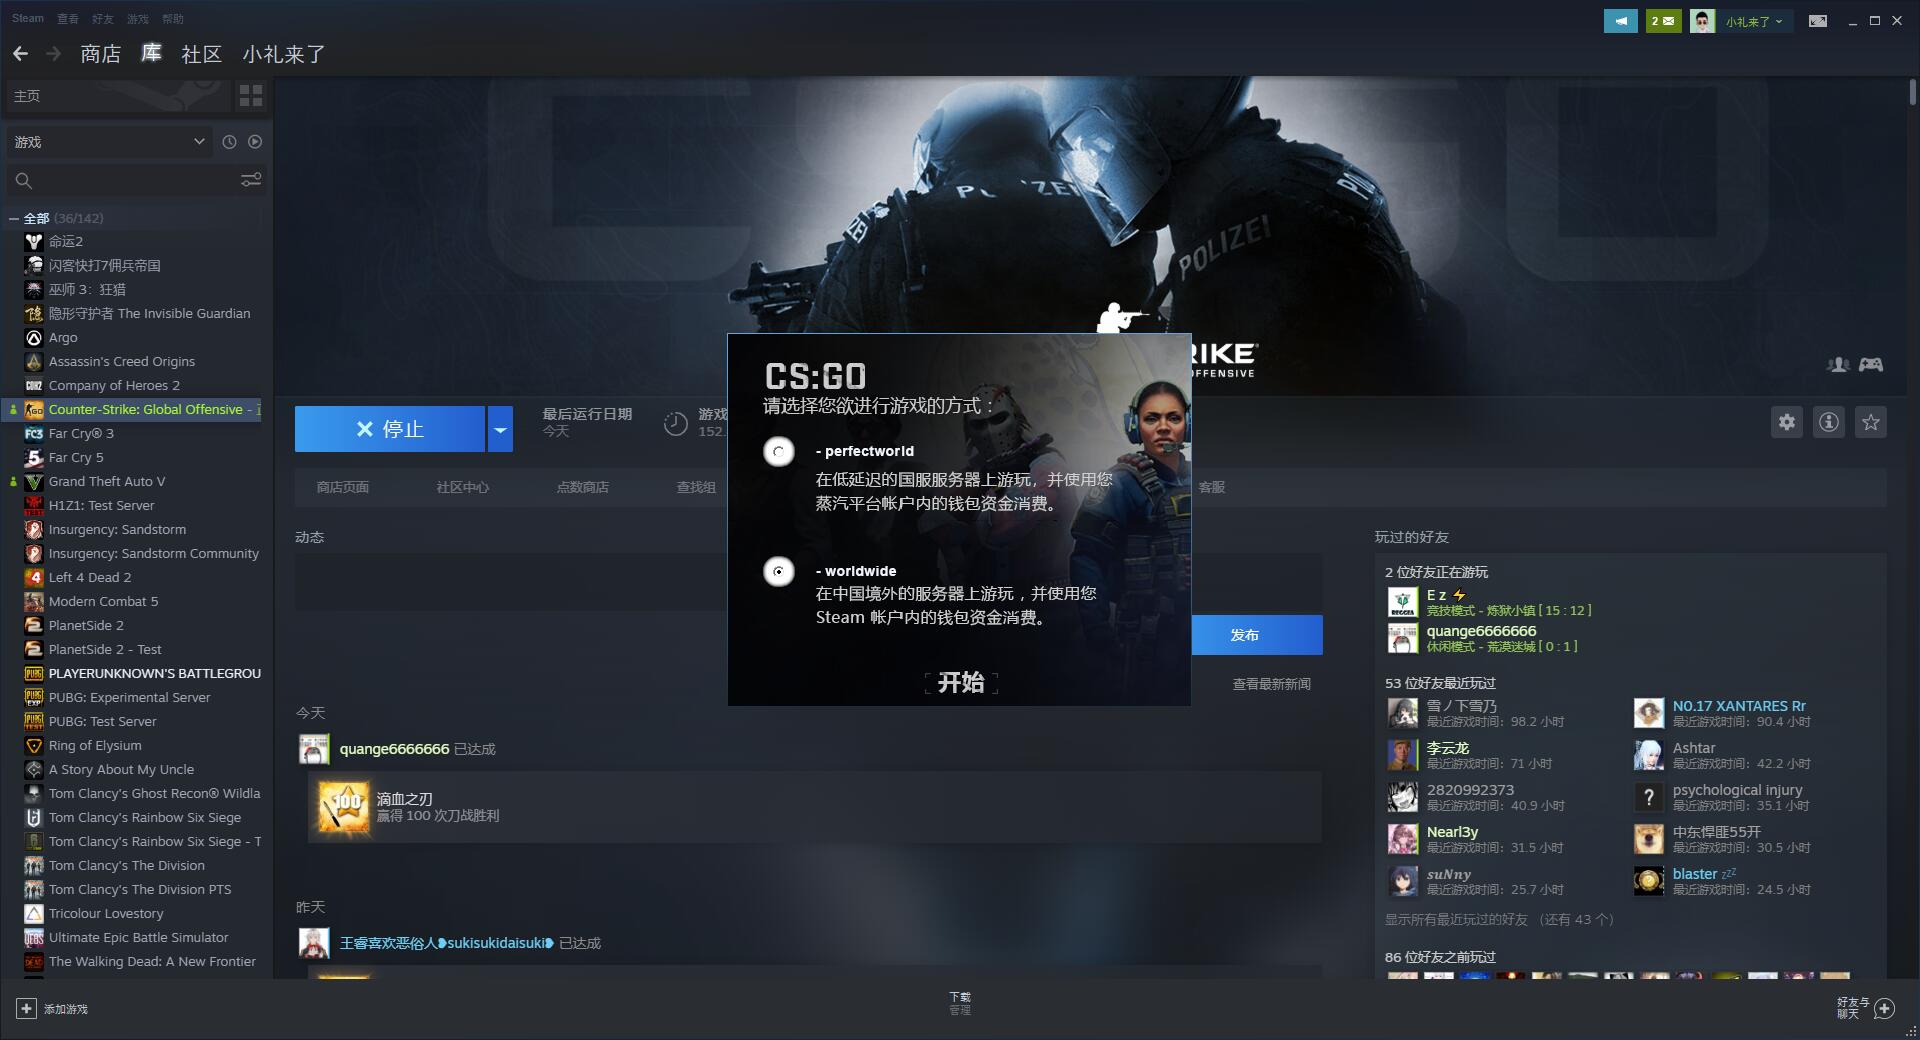Open the 小礼来了 account dropdown

[1754, 20]
